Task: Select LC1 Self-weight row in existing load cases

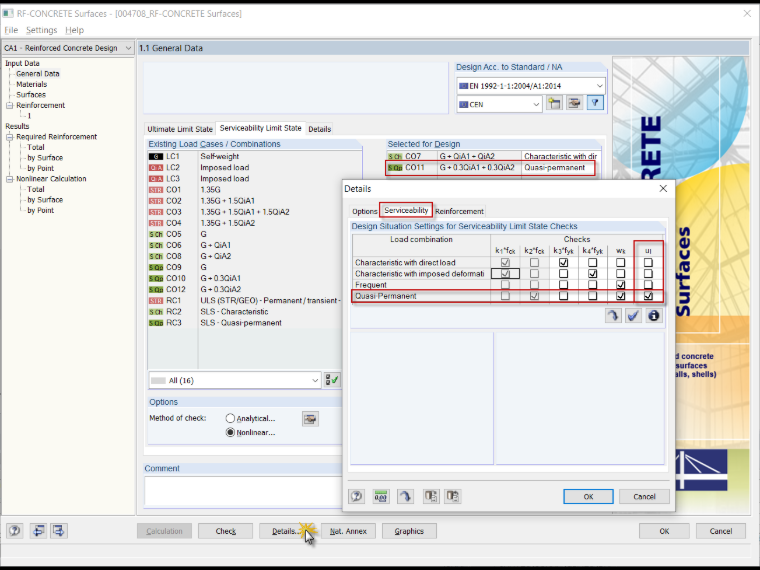Action: point(254,157)
